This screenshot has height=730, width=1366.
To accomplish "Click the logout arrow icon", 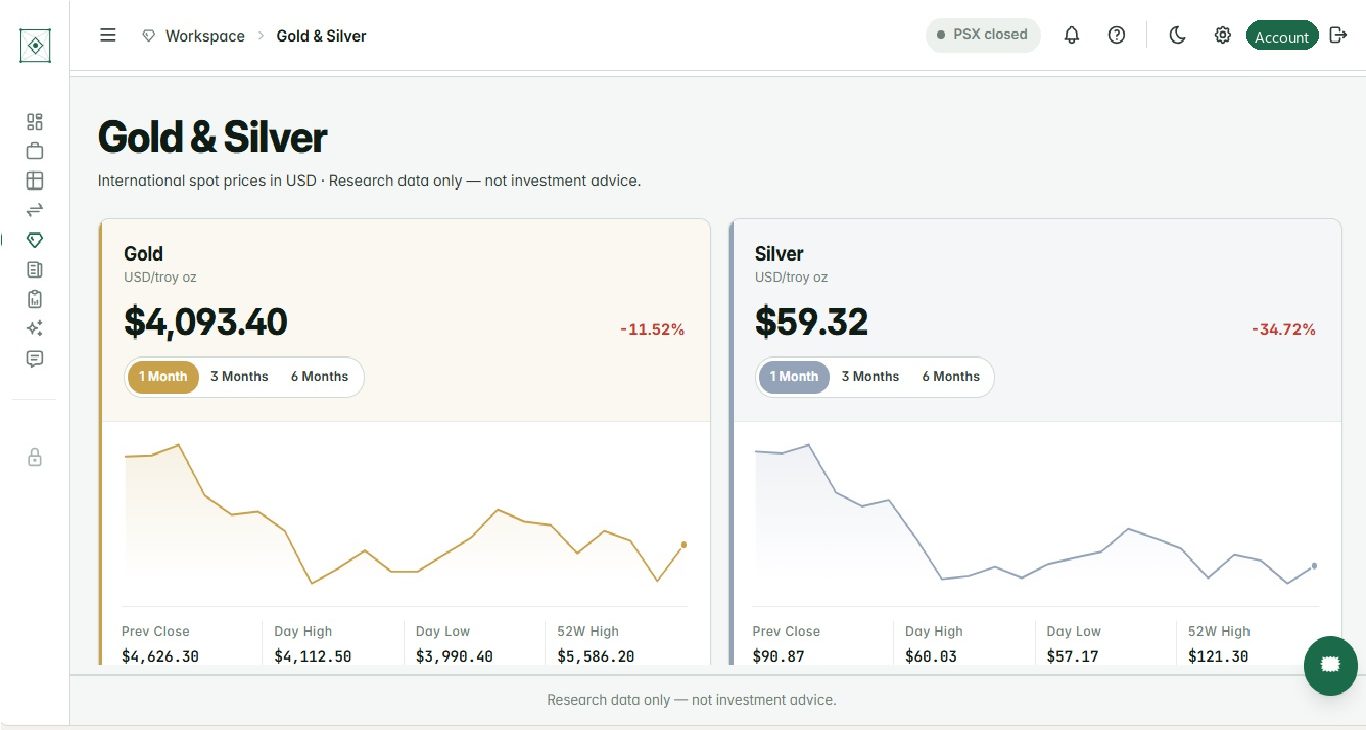I will 1339,35.
